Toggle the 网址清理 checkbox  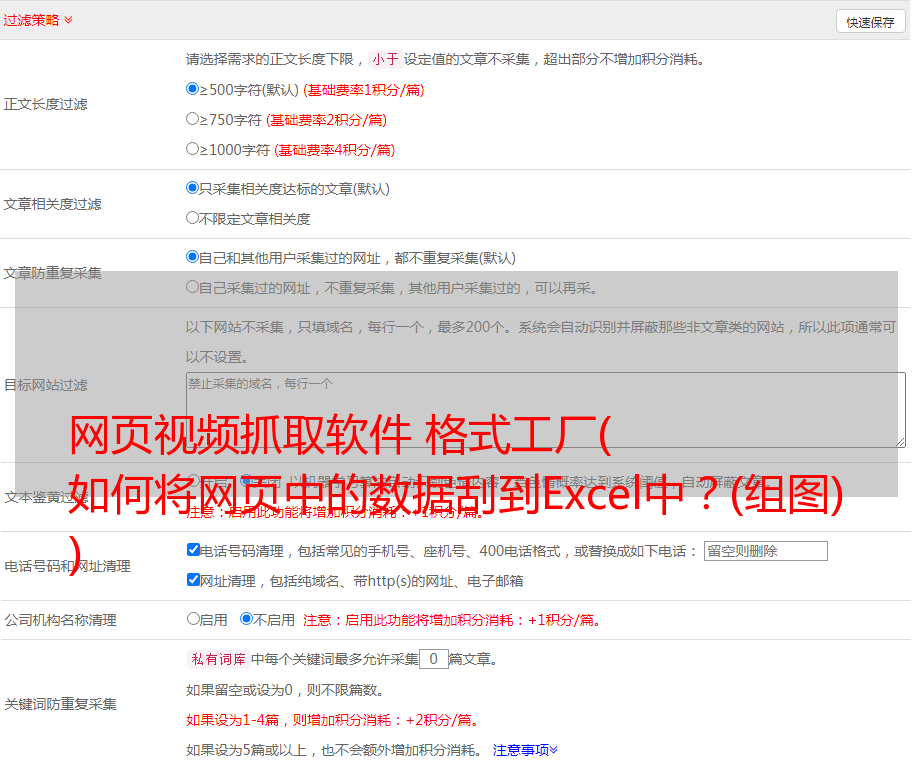(x=193, y=579)
